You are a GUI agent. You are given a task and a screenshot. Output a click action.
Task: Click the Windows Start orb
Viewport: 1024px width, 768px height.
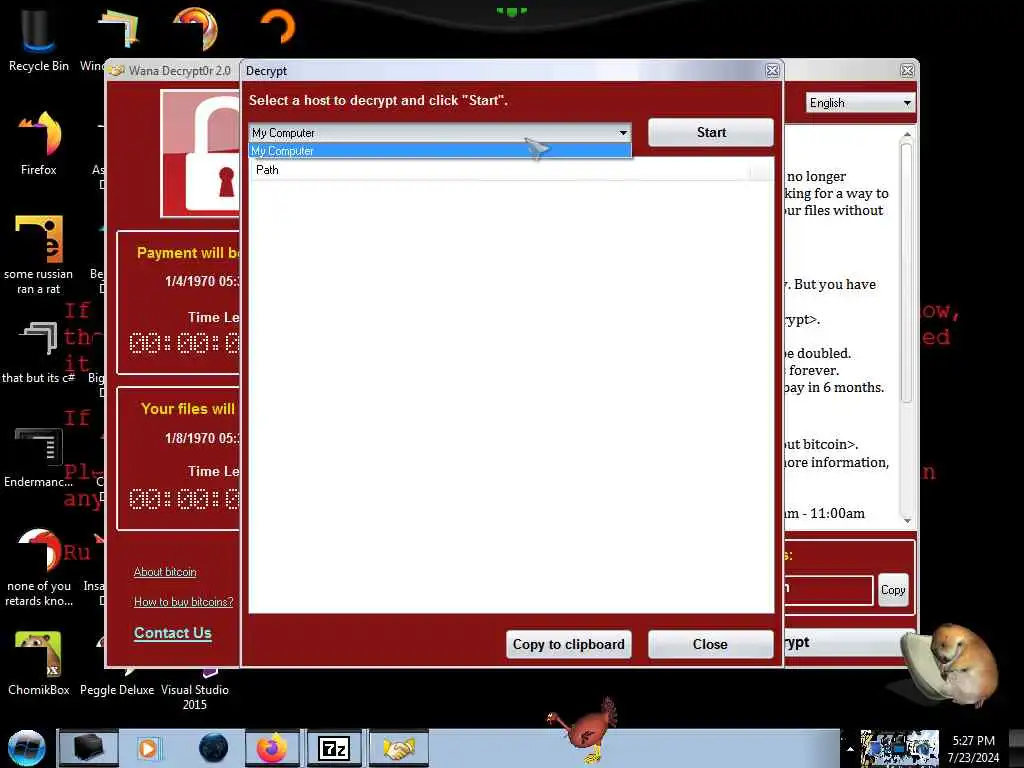tap(27, 748)
